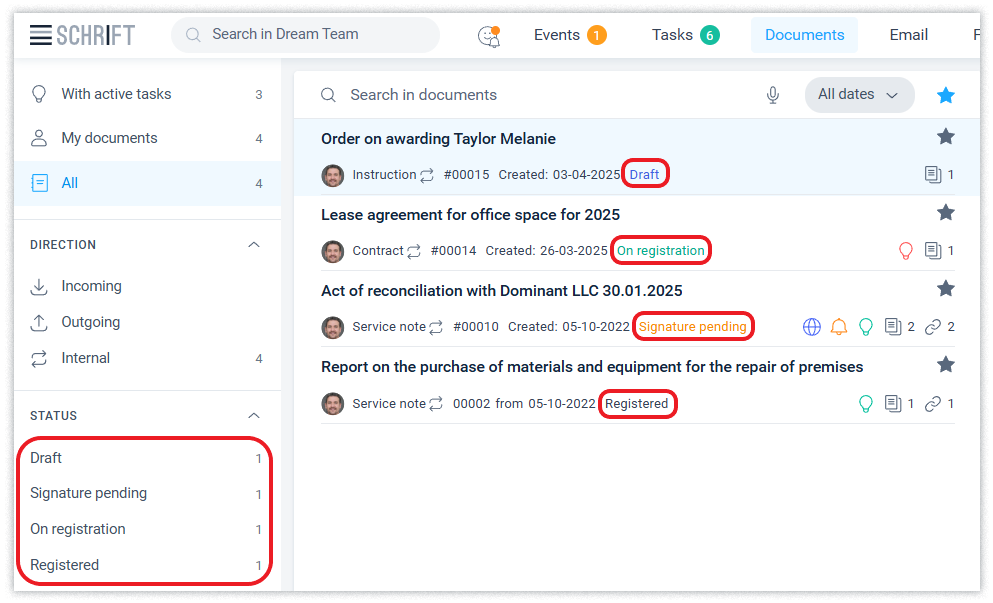Select the Incoming direction filter
993x603 pixels.
point(91,286)
